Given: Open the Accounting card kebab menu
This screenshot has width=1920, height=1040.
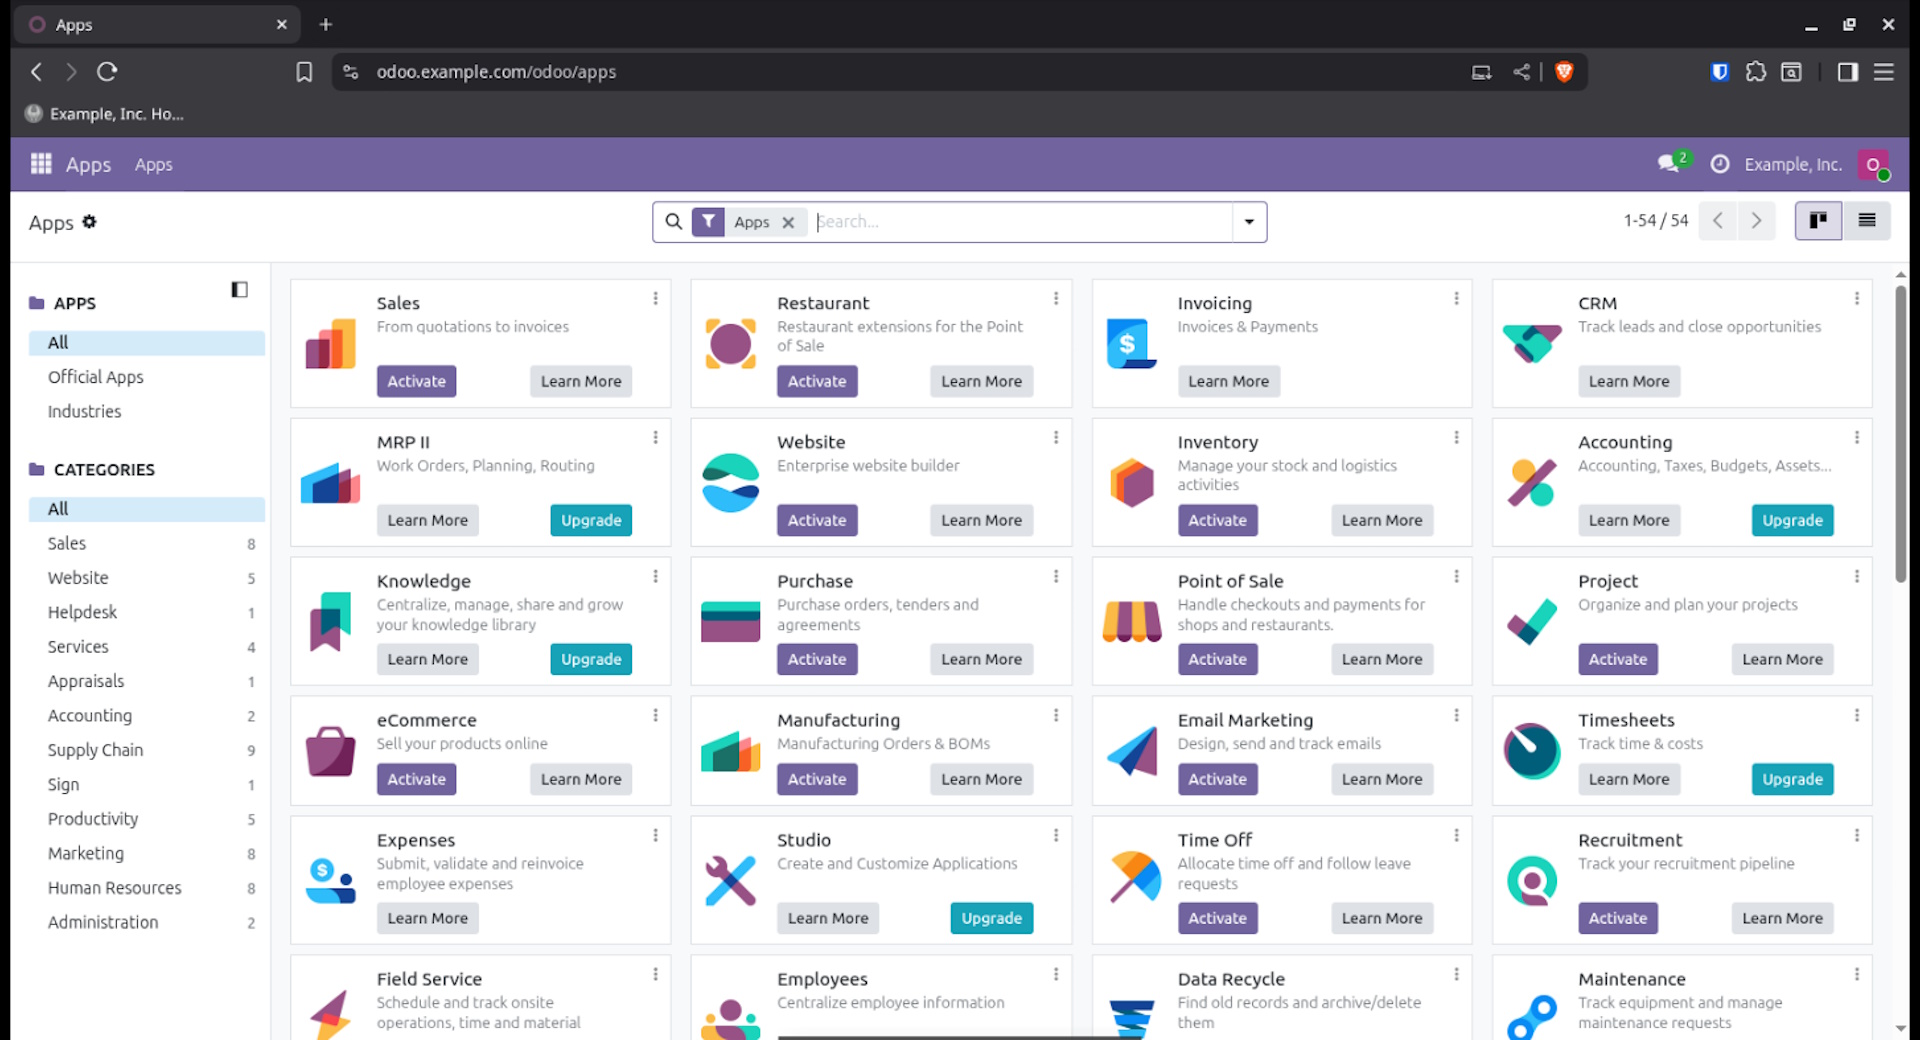Looking at the screenshot, I should (1857, 436).
